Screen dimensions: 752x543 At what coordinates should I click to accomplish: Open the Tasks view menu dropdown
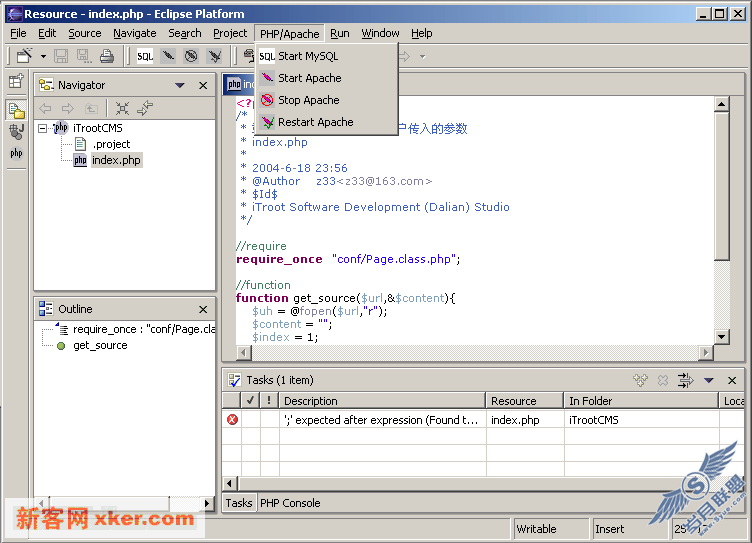pos(709,380)
